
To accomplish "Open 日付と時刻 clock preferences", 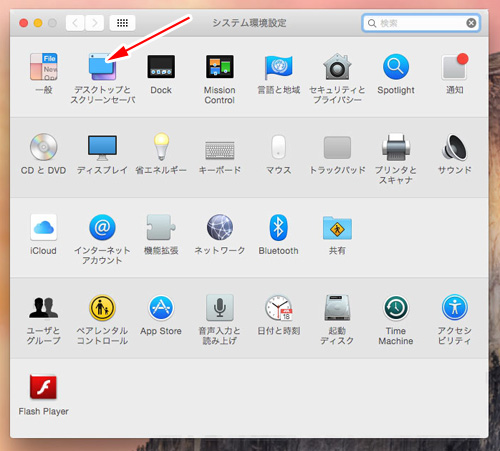I will point(278,308).
